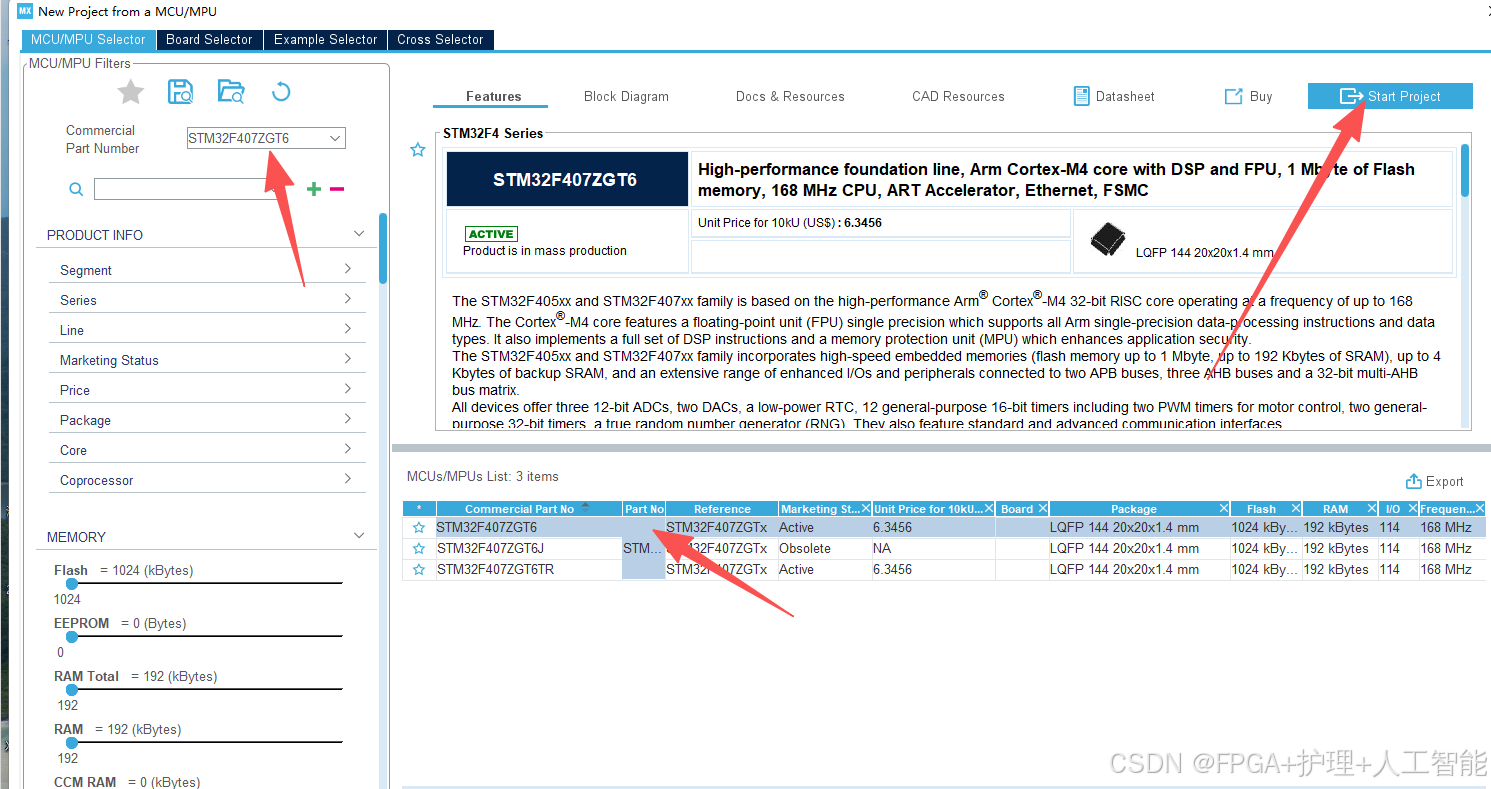The image size is (1491, 789).
Task: Open the Commercial Part Number dropdown
Action: [x=335, y=138]
